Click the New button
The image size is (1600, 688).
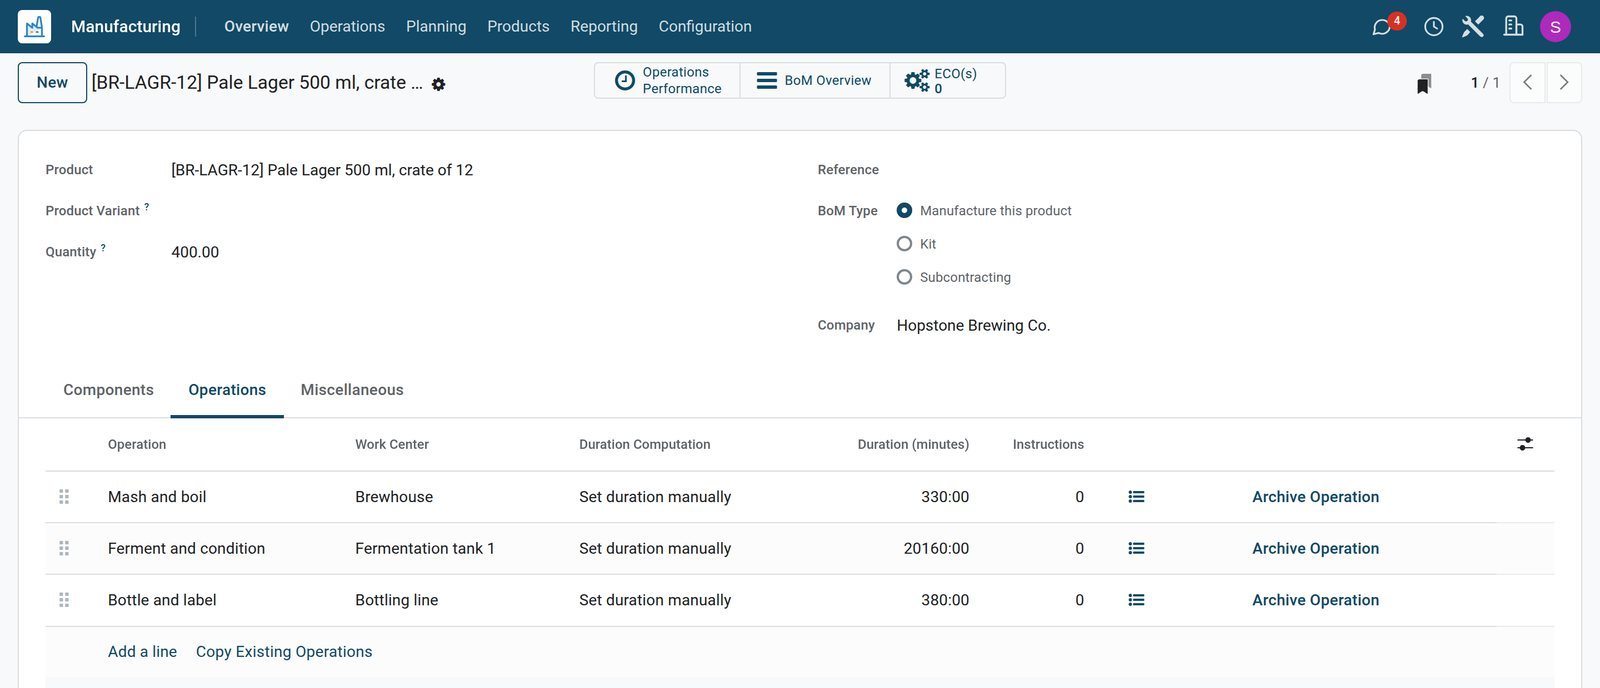click(52, 83)
